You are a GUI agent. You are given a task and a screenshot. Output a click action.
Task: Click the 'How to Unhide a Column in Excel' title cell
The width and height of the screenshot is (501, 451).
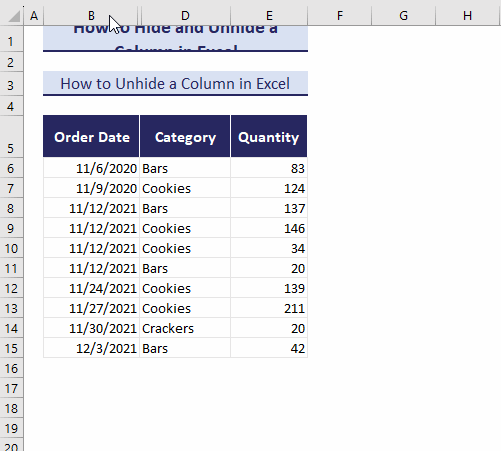pos(175,83)
